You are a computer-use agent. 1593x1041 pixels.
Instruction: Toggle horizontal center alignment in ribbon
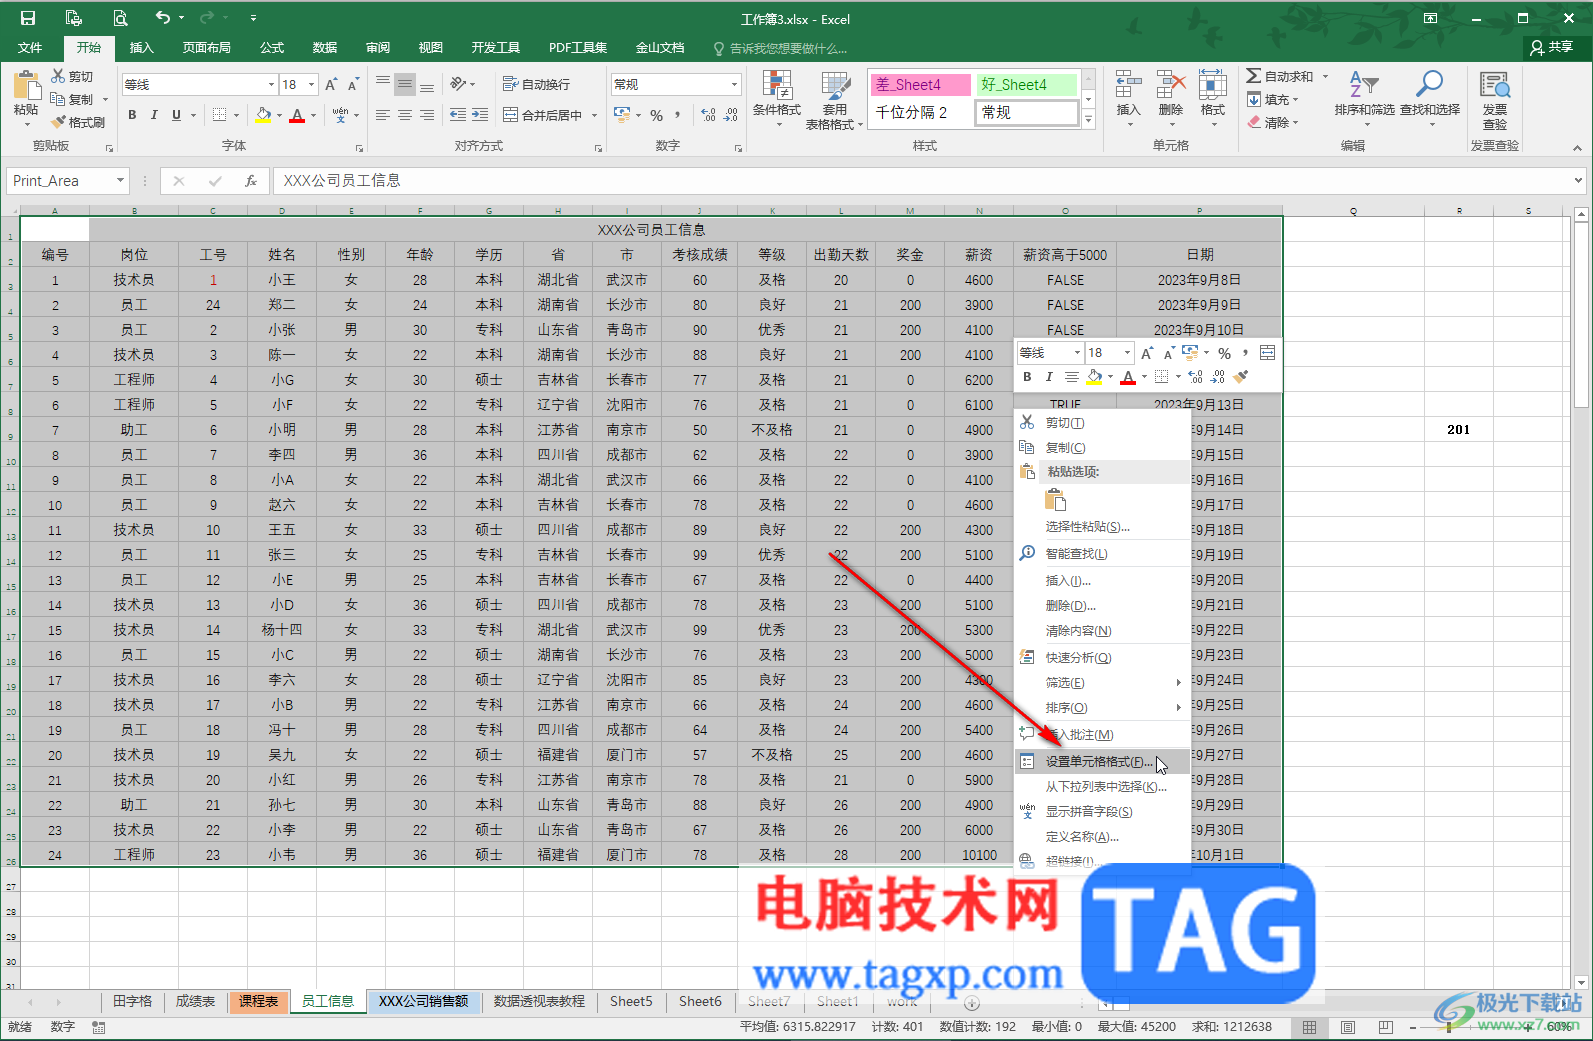coord(404,115)
